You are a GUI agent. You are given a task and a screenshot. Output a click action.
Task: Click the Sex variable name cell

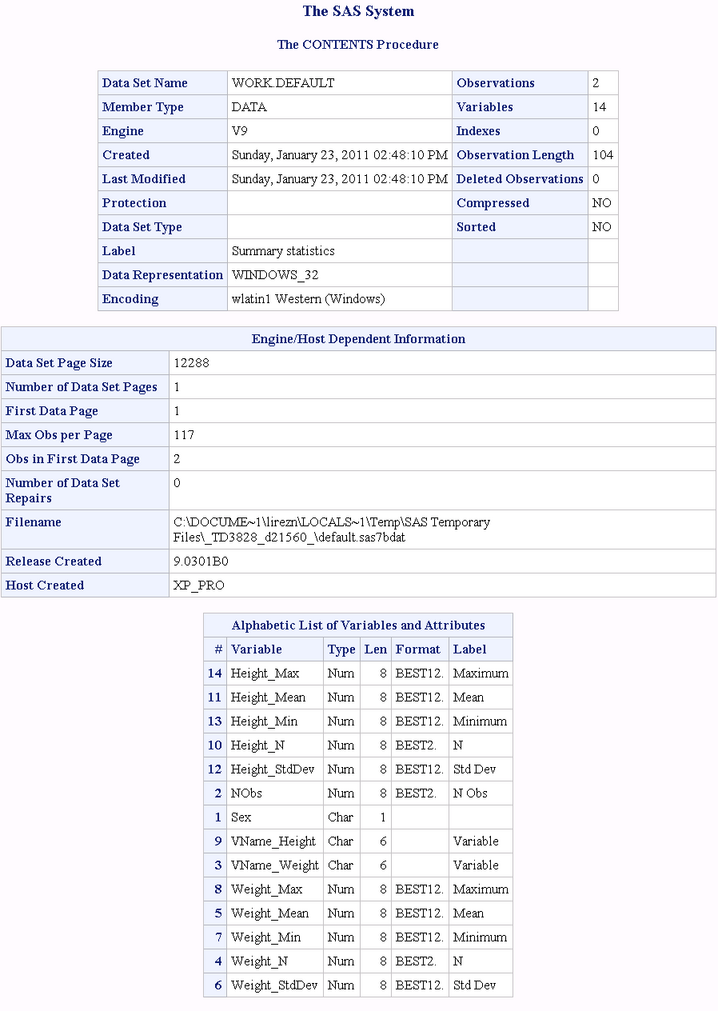pyautogui.click(x=241, y=817)
